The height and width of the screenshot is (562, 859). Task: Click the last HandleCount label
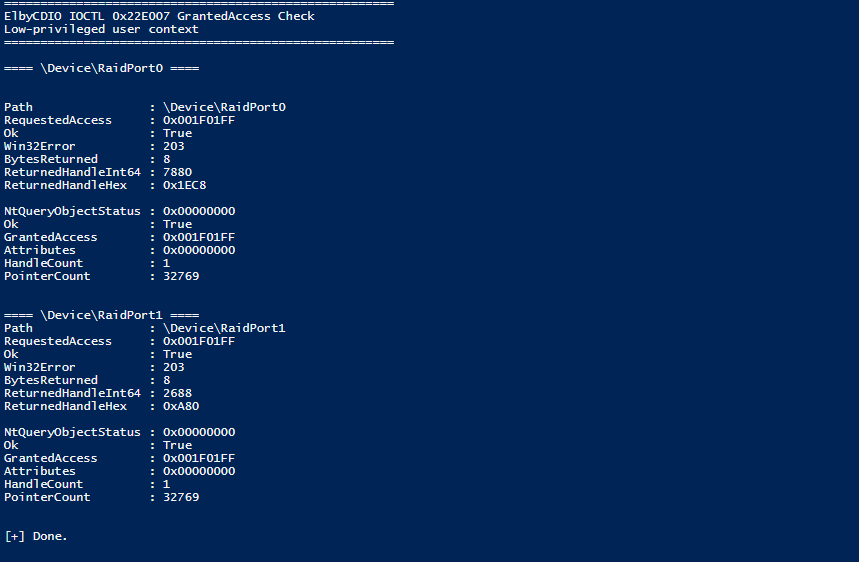[x=43, y=484]
